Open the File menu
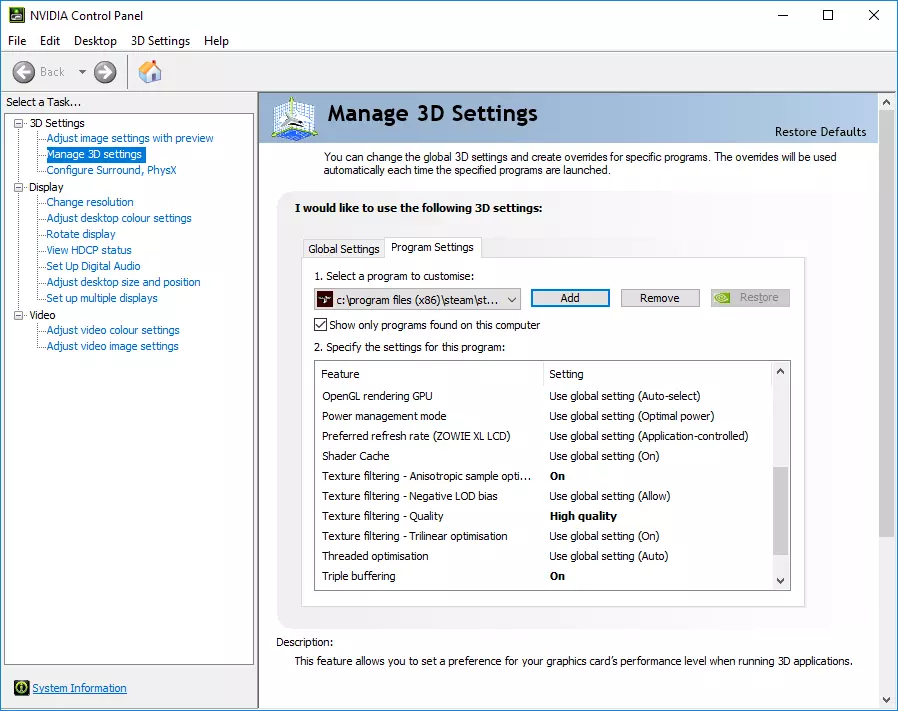 [17, 41]
